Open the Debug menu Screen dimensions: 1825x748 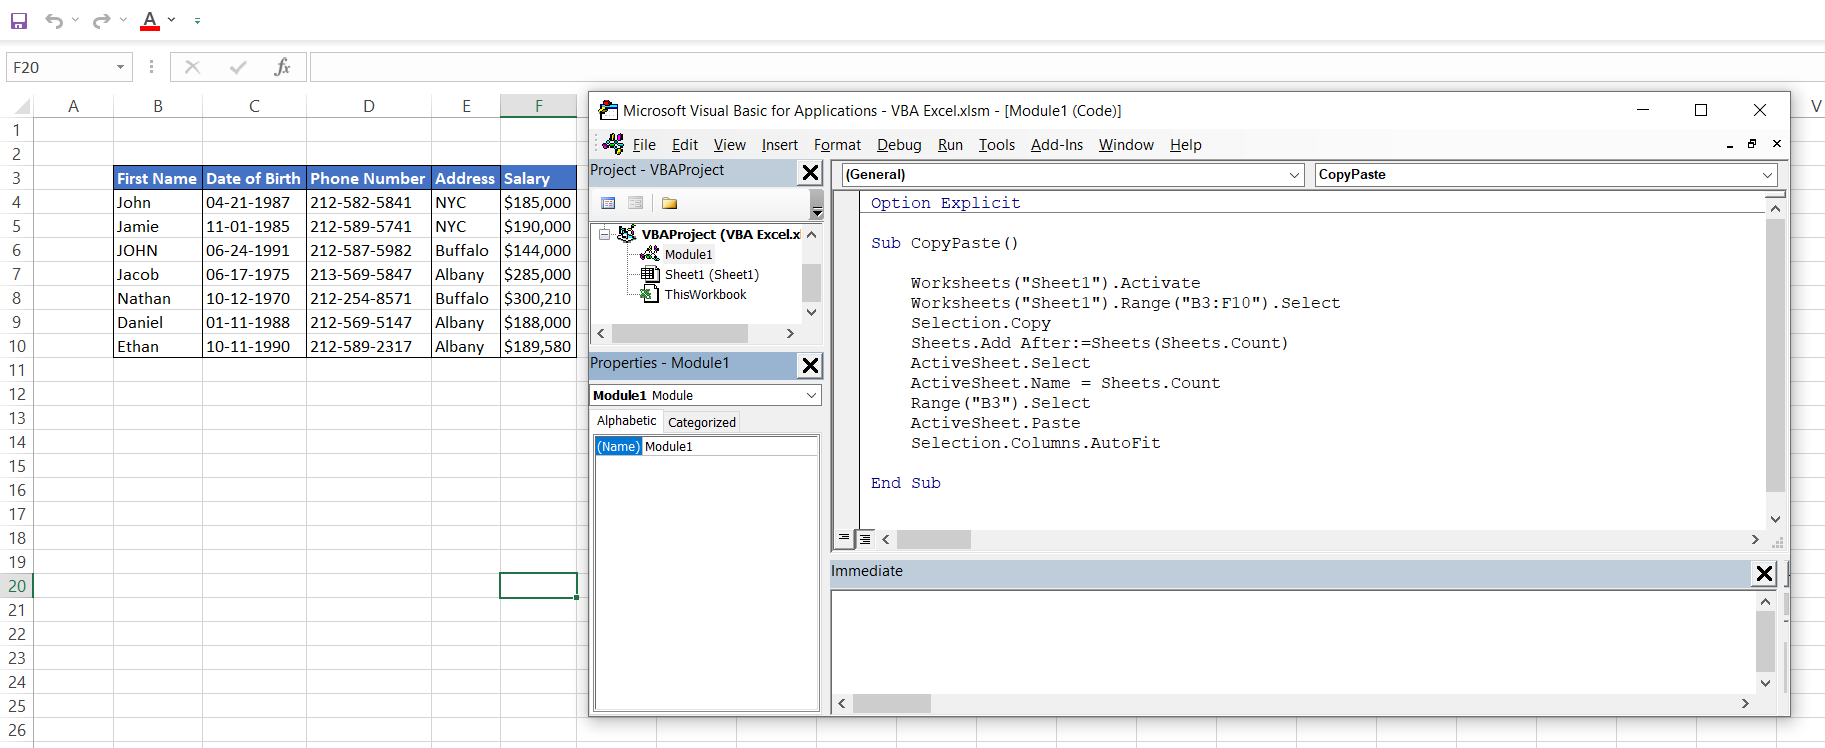click(898, 145)
